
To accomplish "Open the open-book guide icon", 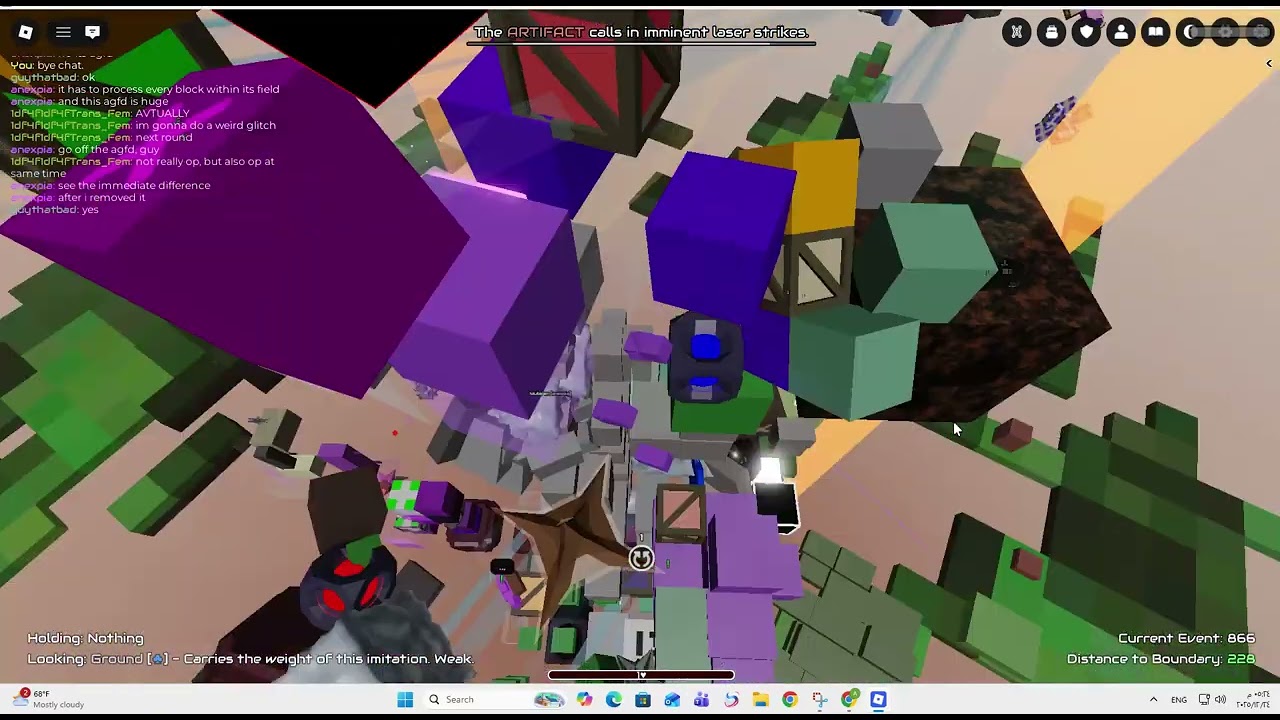I will [x=1156, y=32].
